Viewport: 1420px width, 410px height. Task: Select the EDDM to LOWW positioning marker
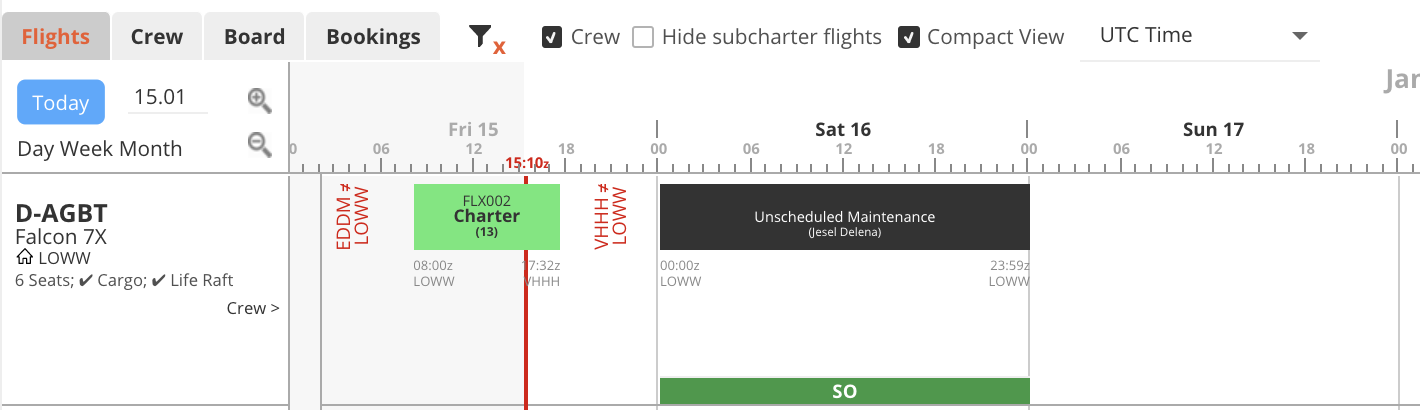353,216
